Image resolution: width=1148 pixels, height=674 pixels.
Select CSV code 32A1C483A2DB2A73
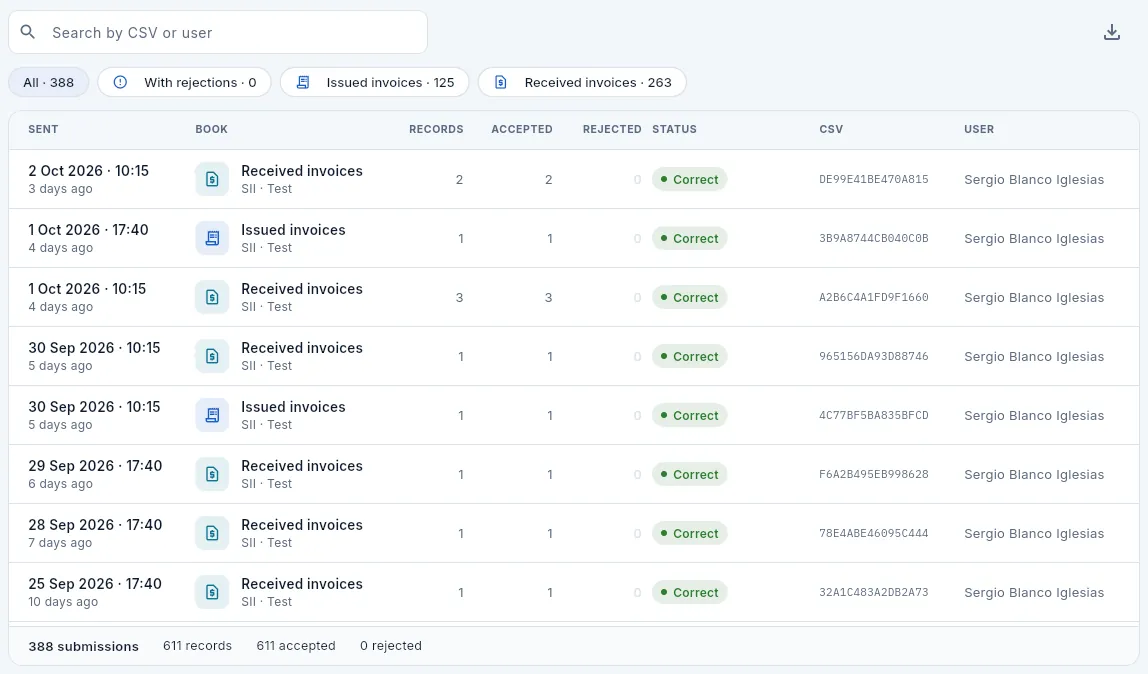tap(873, 593)
